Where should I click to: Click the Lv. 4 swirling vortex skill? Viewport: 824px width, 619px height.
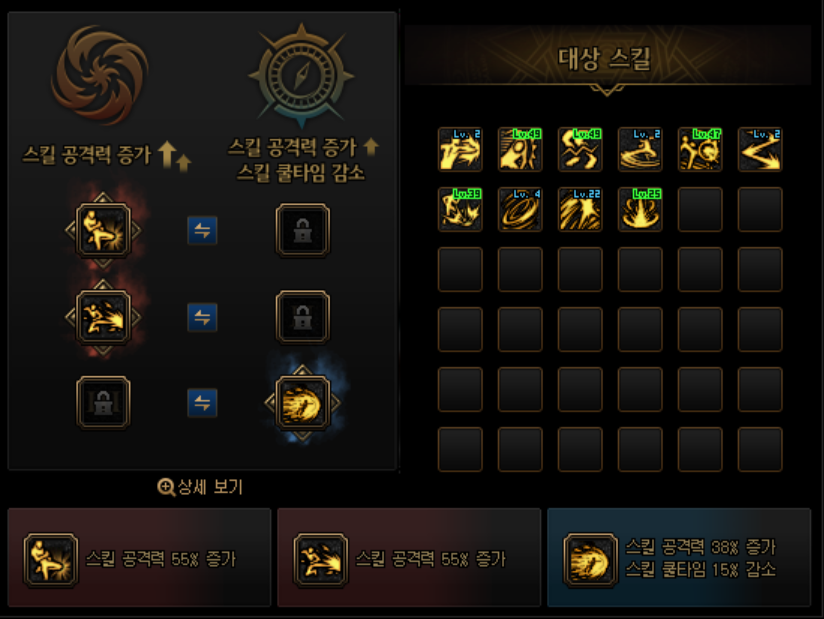(x=520, y=209)
